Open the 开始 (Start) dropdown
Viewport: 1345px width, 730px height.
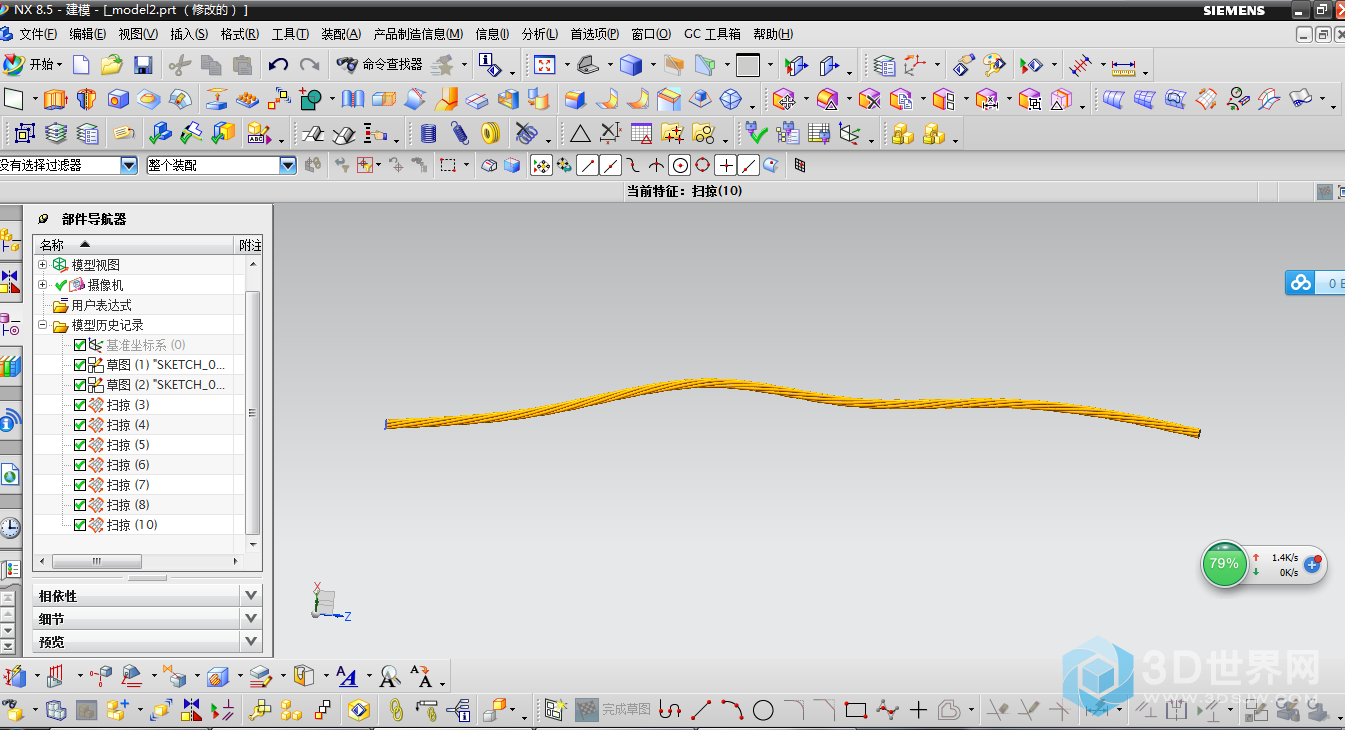click(33, 65)
